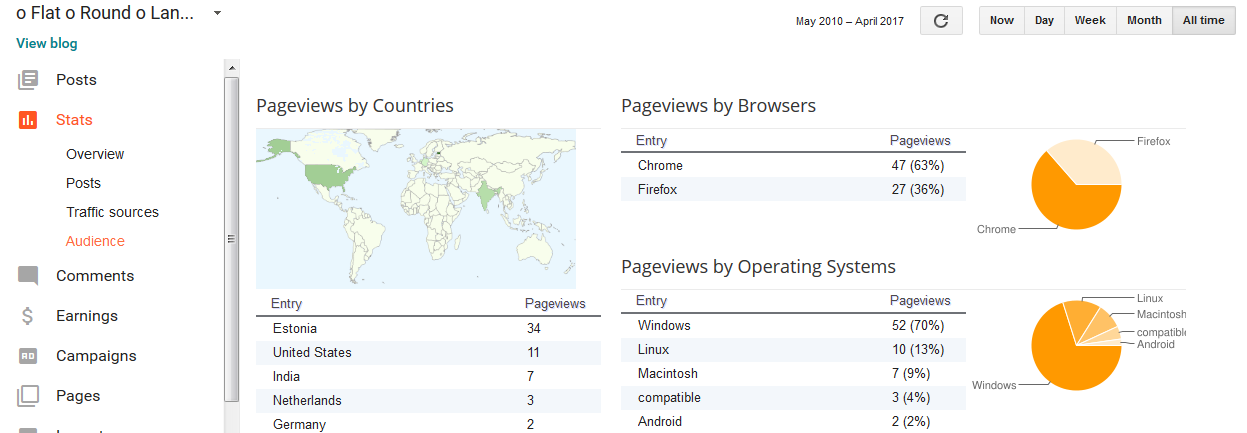Click the Android operating system row
Screen dimensions: 1247x433
[x=794, y=421]
